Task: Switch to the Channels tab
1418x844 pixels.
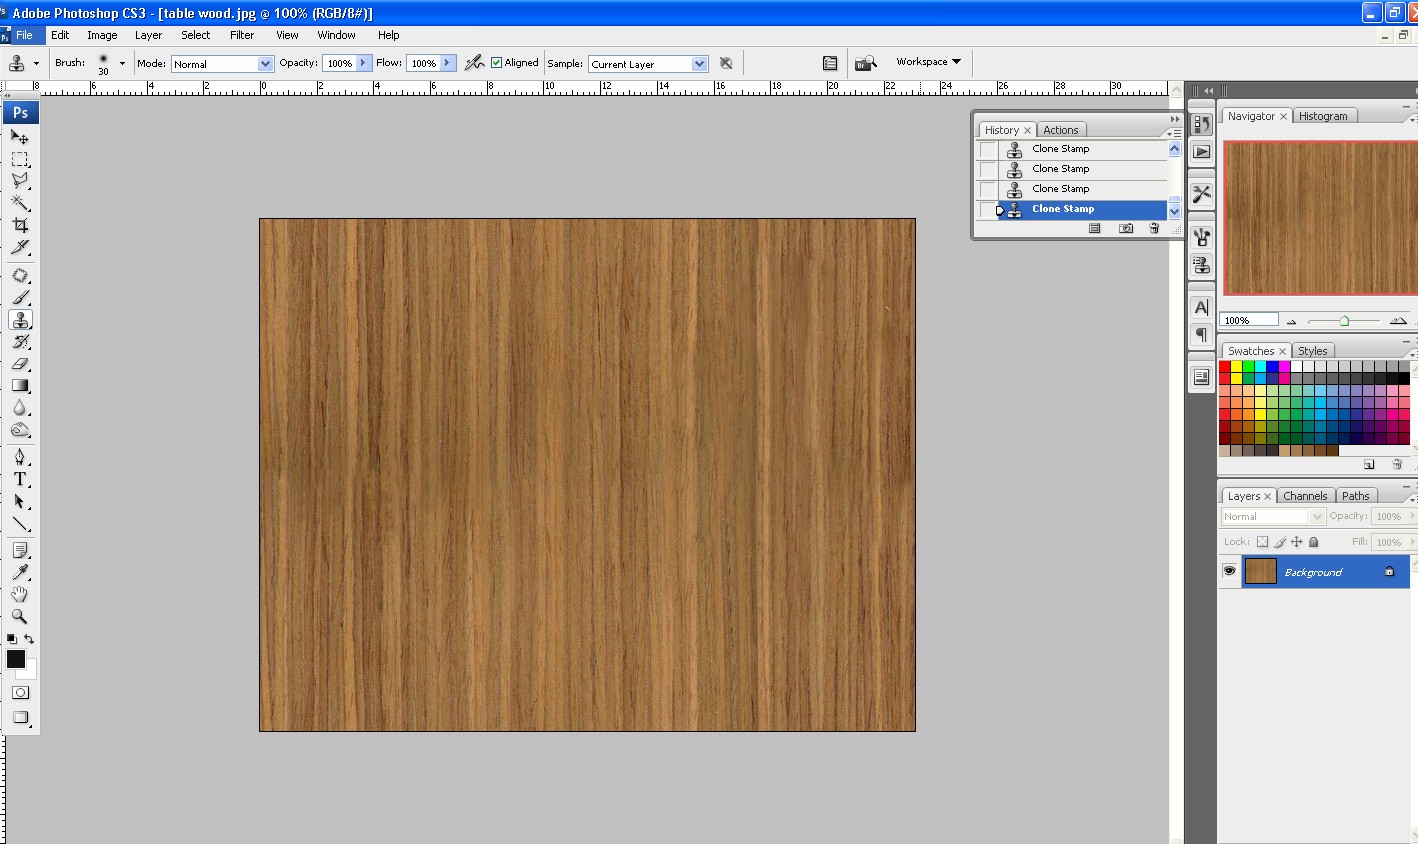Action: click(x=1305, y=495)
